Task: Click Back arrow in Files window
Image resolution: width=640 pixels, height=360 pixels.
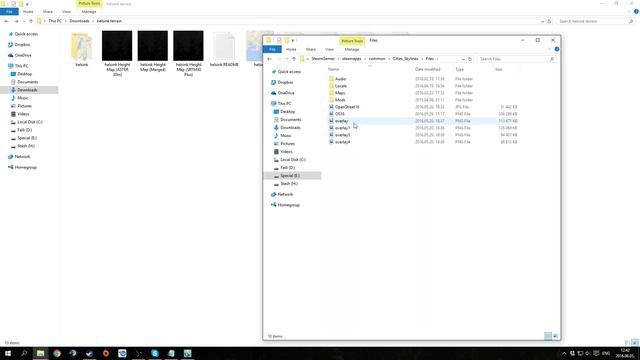Action: [x=269, y=59]
